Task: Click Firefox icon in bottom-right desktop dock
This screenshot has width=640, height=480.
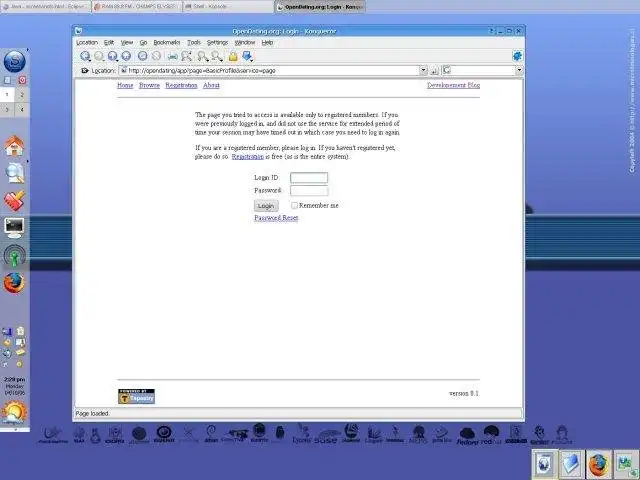Action: pos(598,463)
